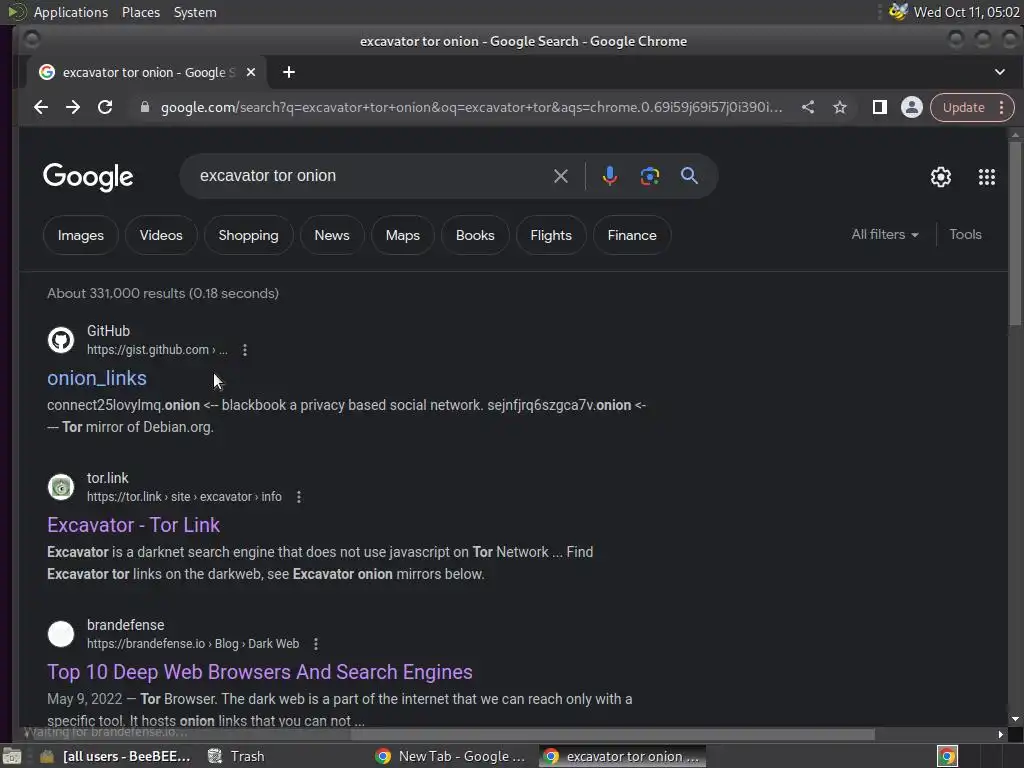Screen dimensions: 1024x768
Task: Switch to the Finance results
Action: [632, 235]
